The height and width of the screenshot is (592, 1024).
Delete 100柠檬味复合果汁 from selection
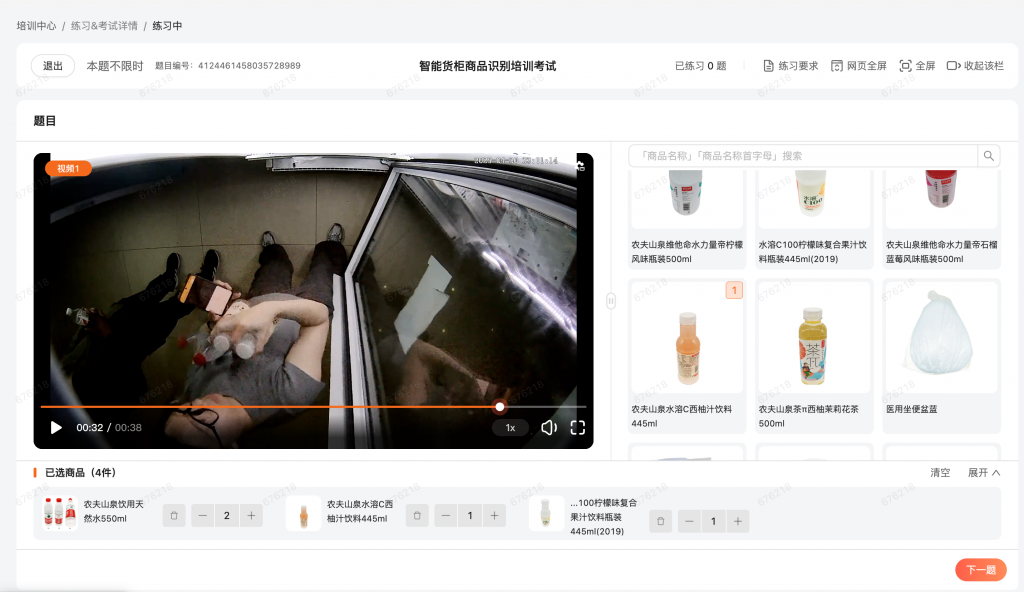pos(660,521)
